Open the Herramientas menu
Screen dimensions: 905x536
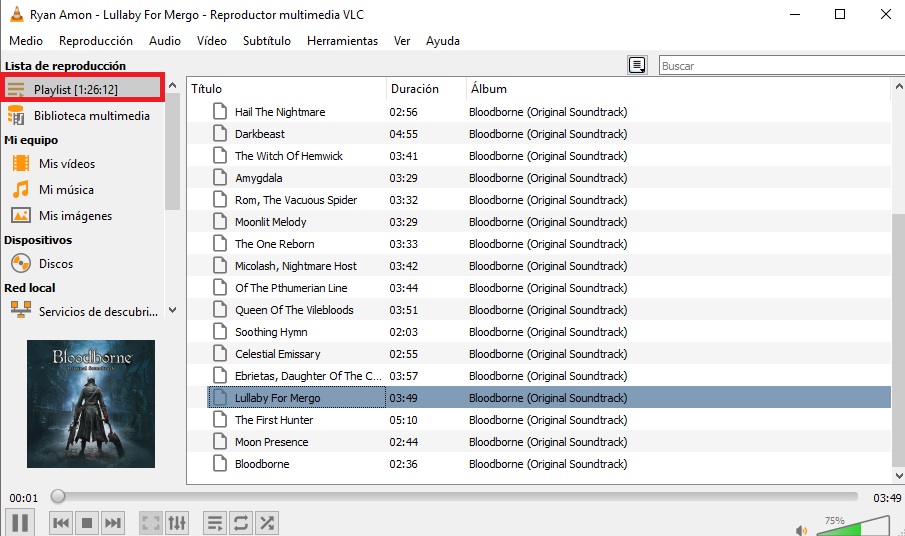(342, 41)
